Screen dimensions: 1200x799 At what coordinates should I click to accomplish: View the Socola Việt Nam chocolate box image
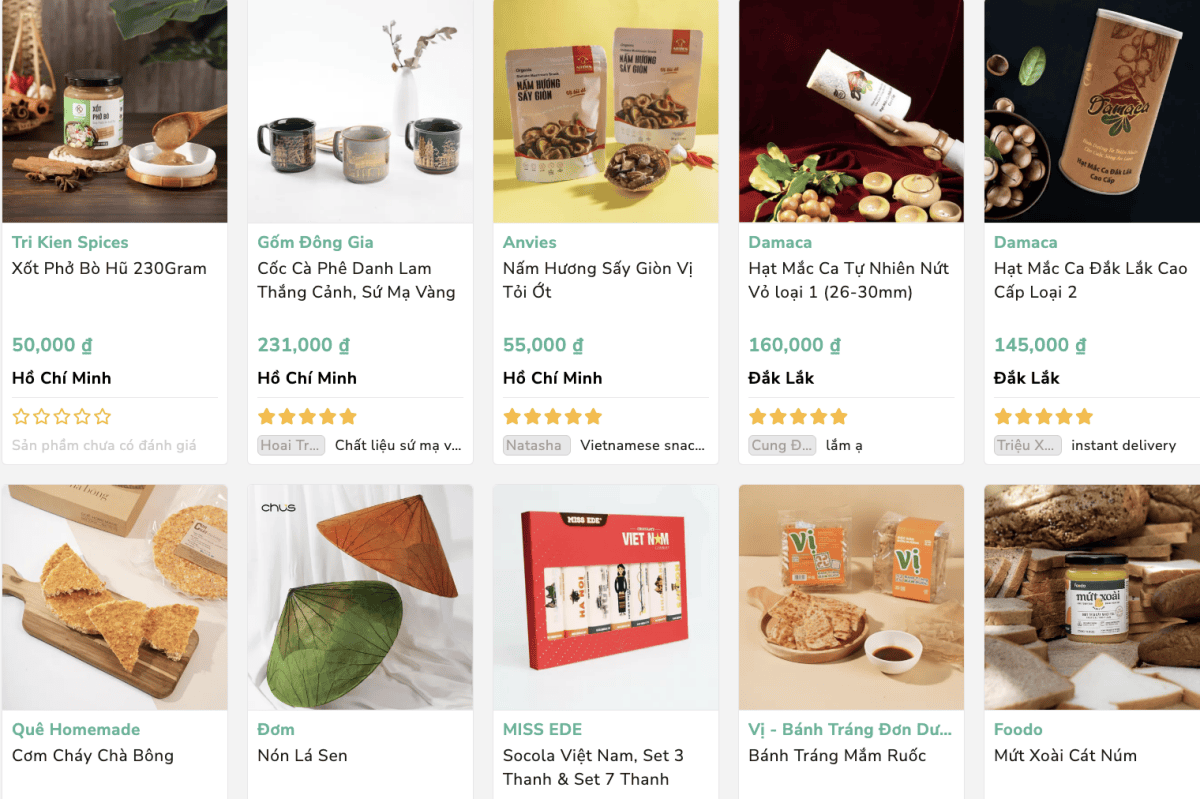(606, 597)
